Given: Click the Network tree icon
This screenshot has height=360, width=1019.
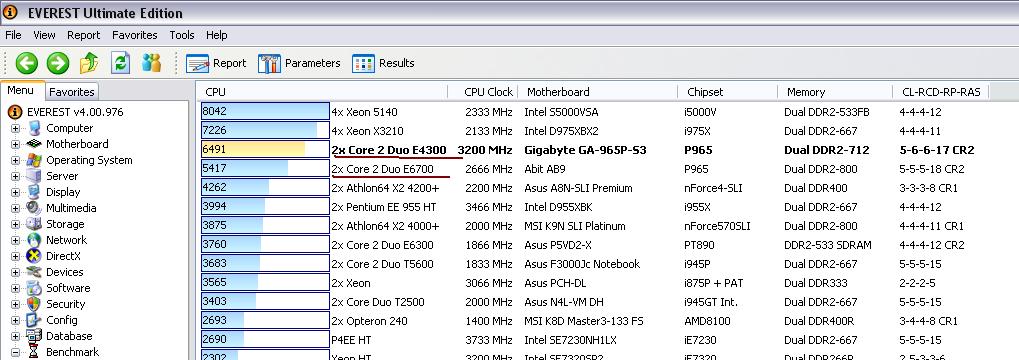Looking at the screenshot, I should click(x=34, y=240).
